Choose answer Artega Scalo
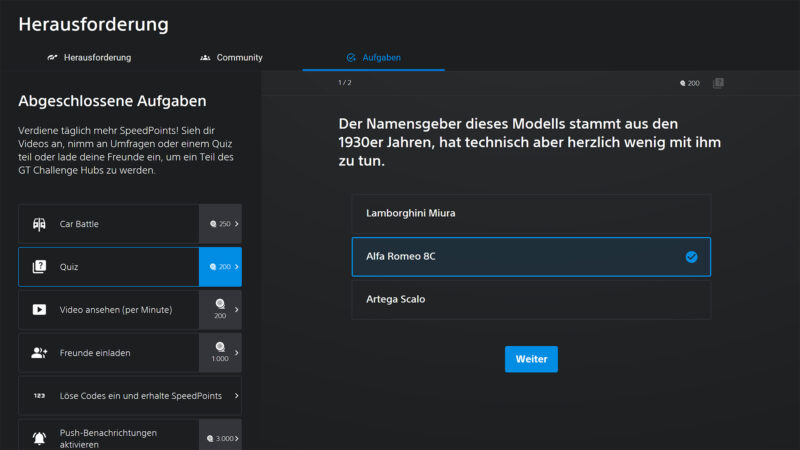The height and width of the screenshot is (450, 800). [x=531, y=299]
